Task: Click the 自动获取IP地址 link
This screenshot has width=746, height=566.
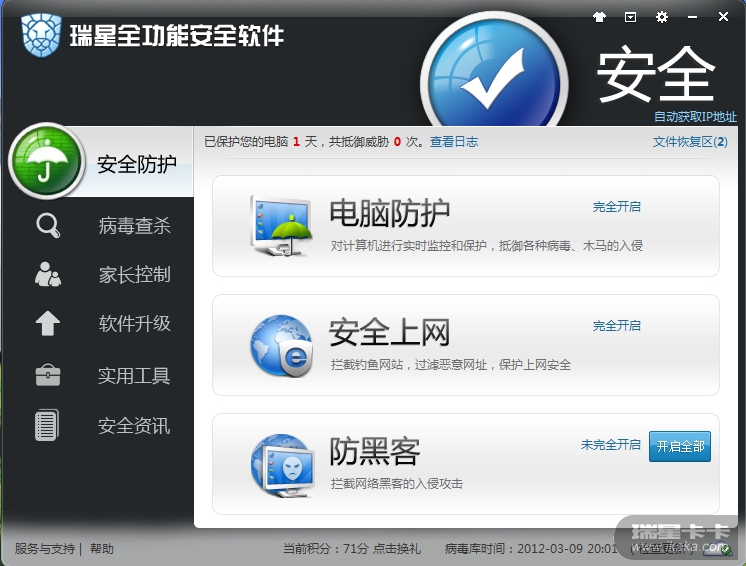Action: [x=695, y=117]
